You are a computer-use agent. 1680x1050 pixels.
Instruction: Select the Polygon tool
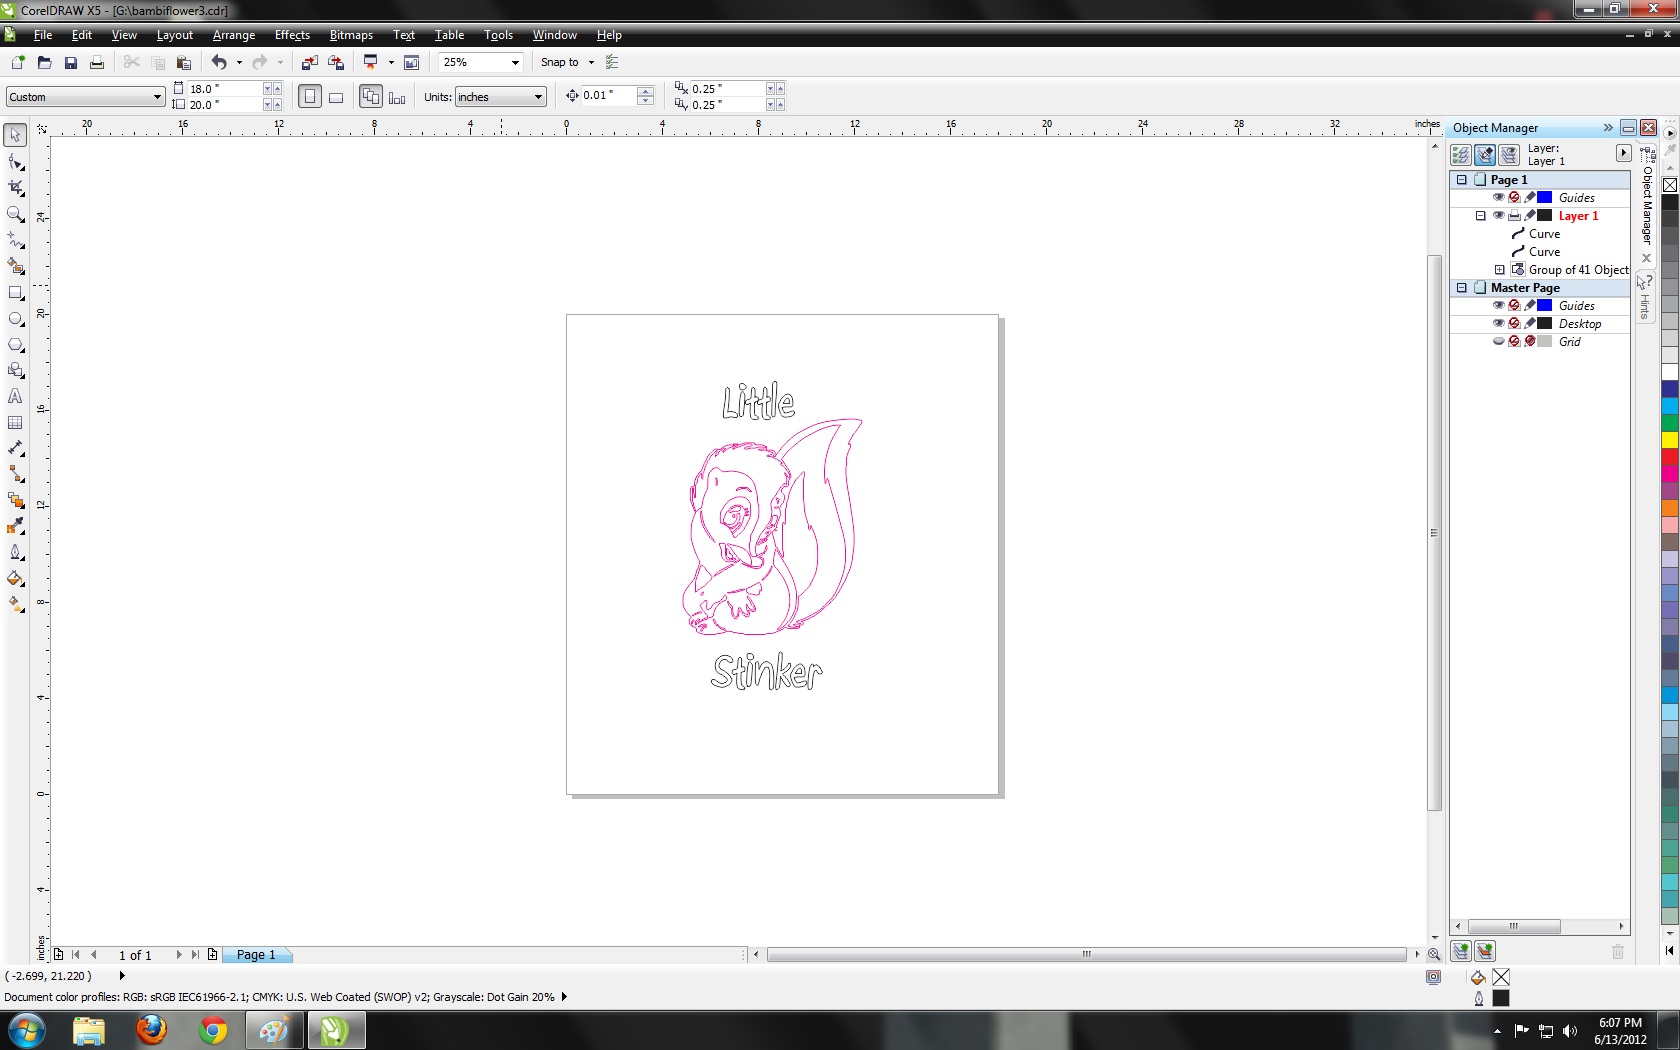16,345
